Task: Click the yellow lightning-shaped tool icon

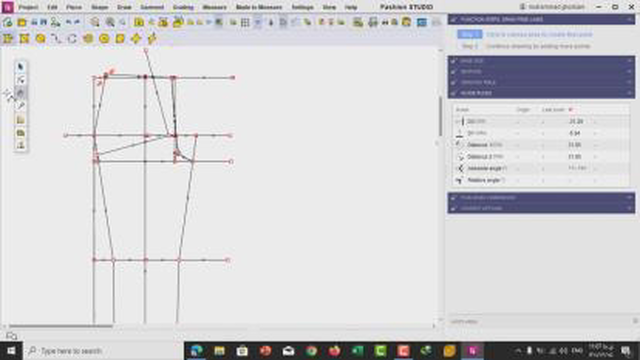Action: click(152, 38)
